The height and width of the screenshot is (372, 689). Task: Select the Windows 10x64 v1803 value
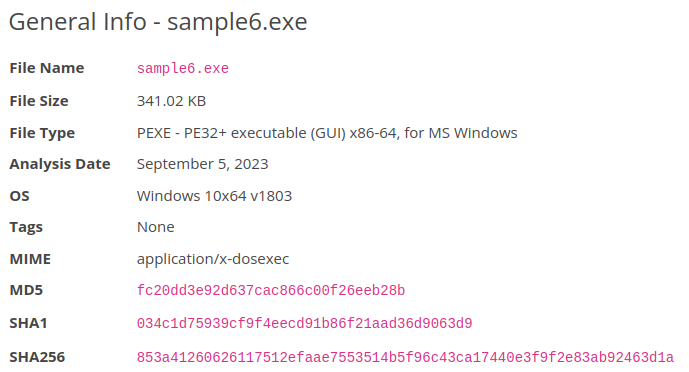(214, 196)
